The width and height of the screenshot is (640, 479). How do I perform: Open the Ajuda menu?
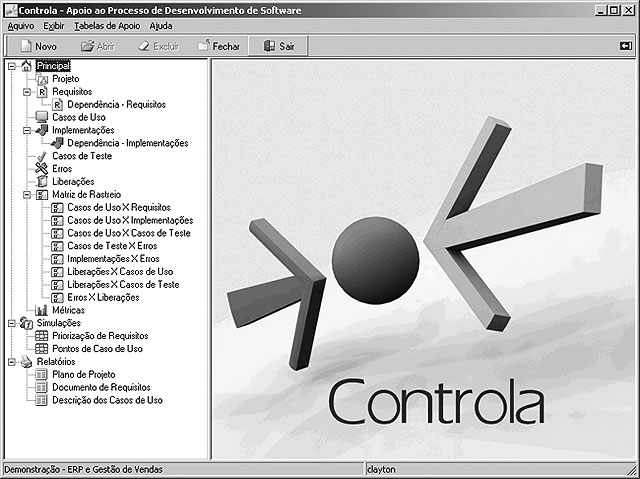[x=161, y=26]
